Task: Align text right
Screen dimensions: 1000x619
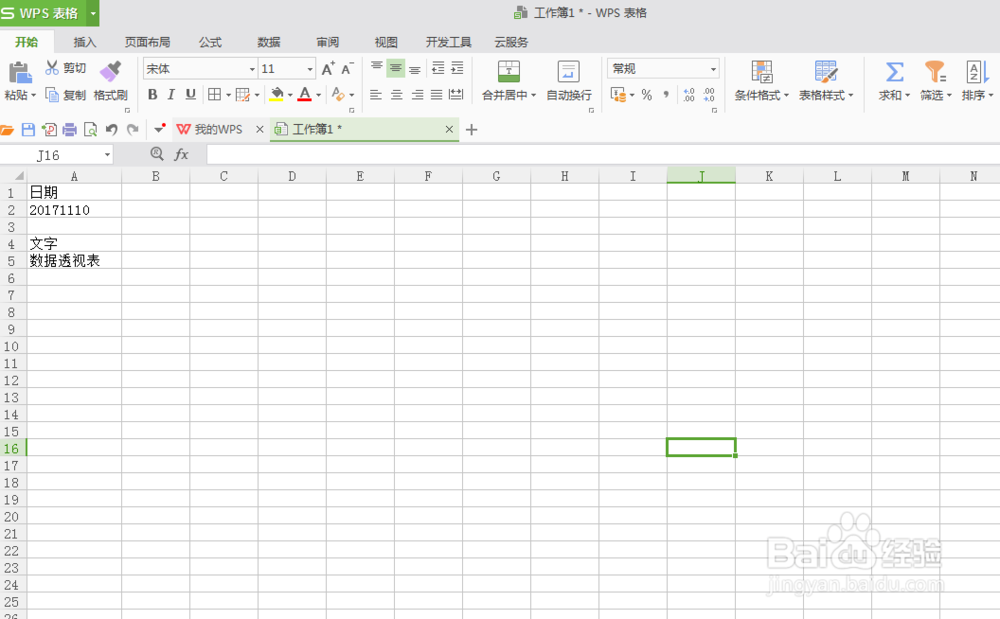Action: [417, 95]
